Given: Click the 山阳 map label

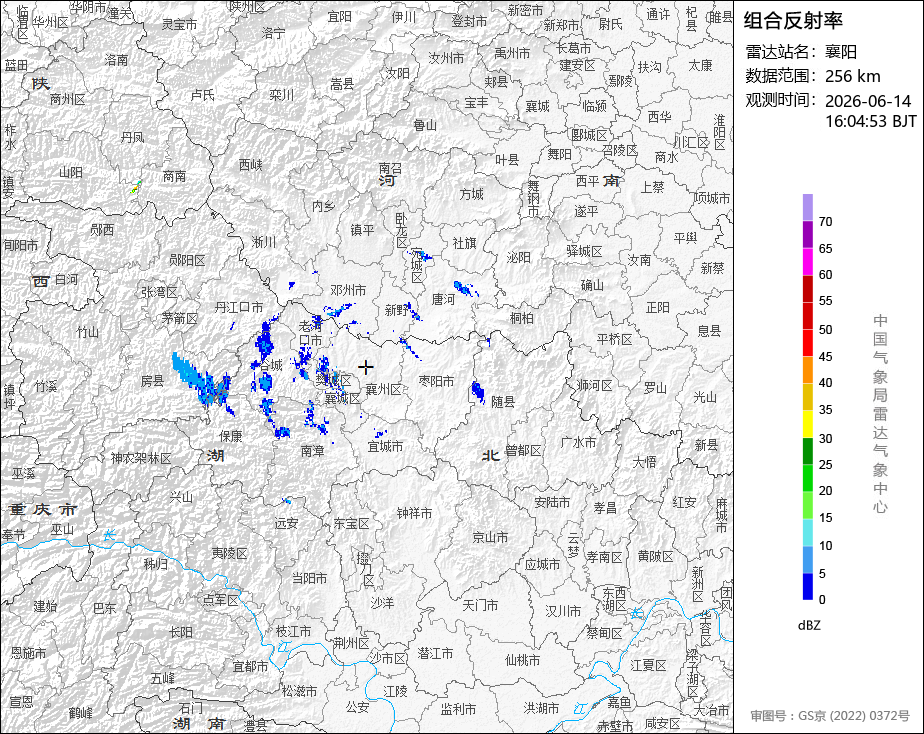Looking at the screenshot, I should pyautogui.click(x=71, y=173).
